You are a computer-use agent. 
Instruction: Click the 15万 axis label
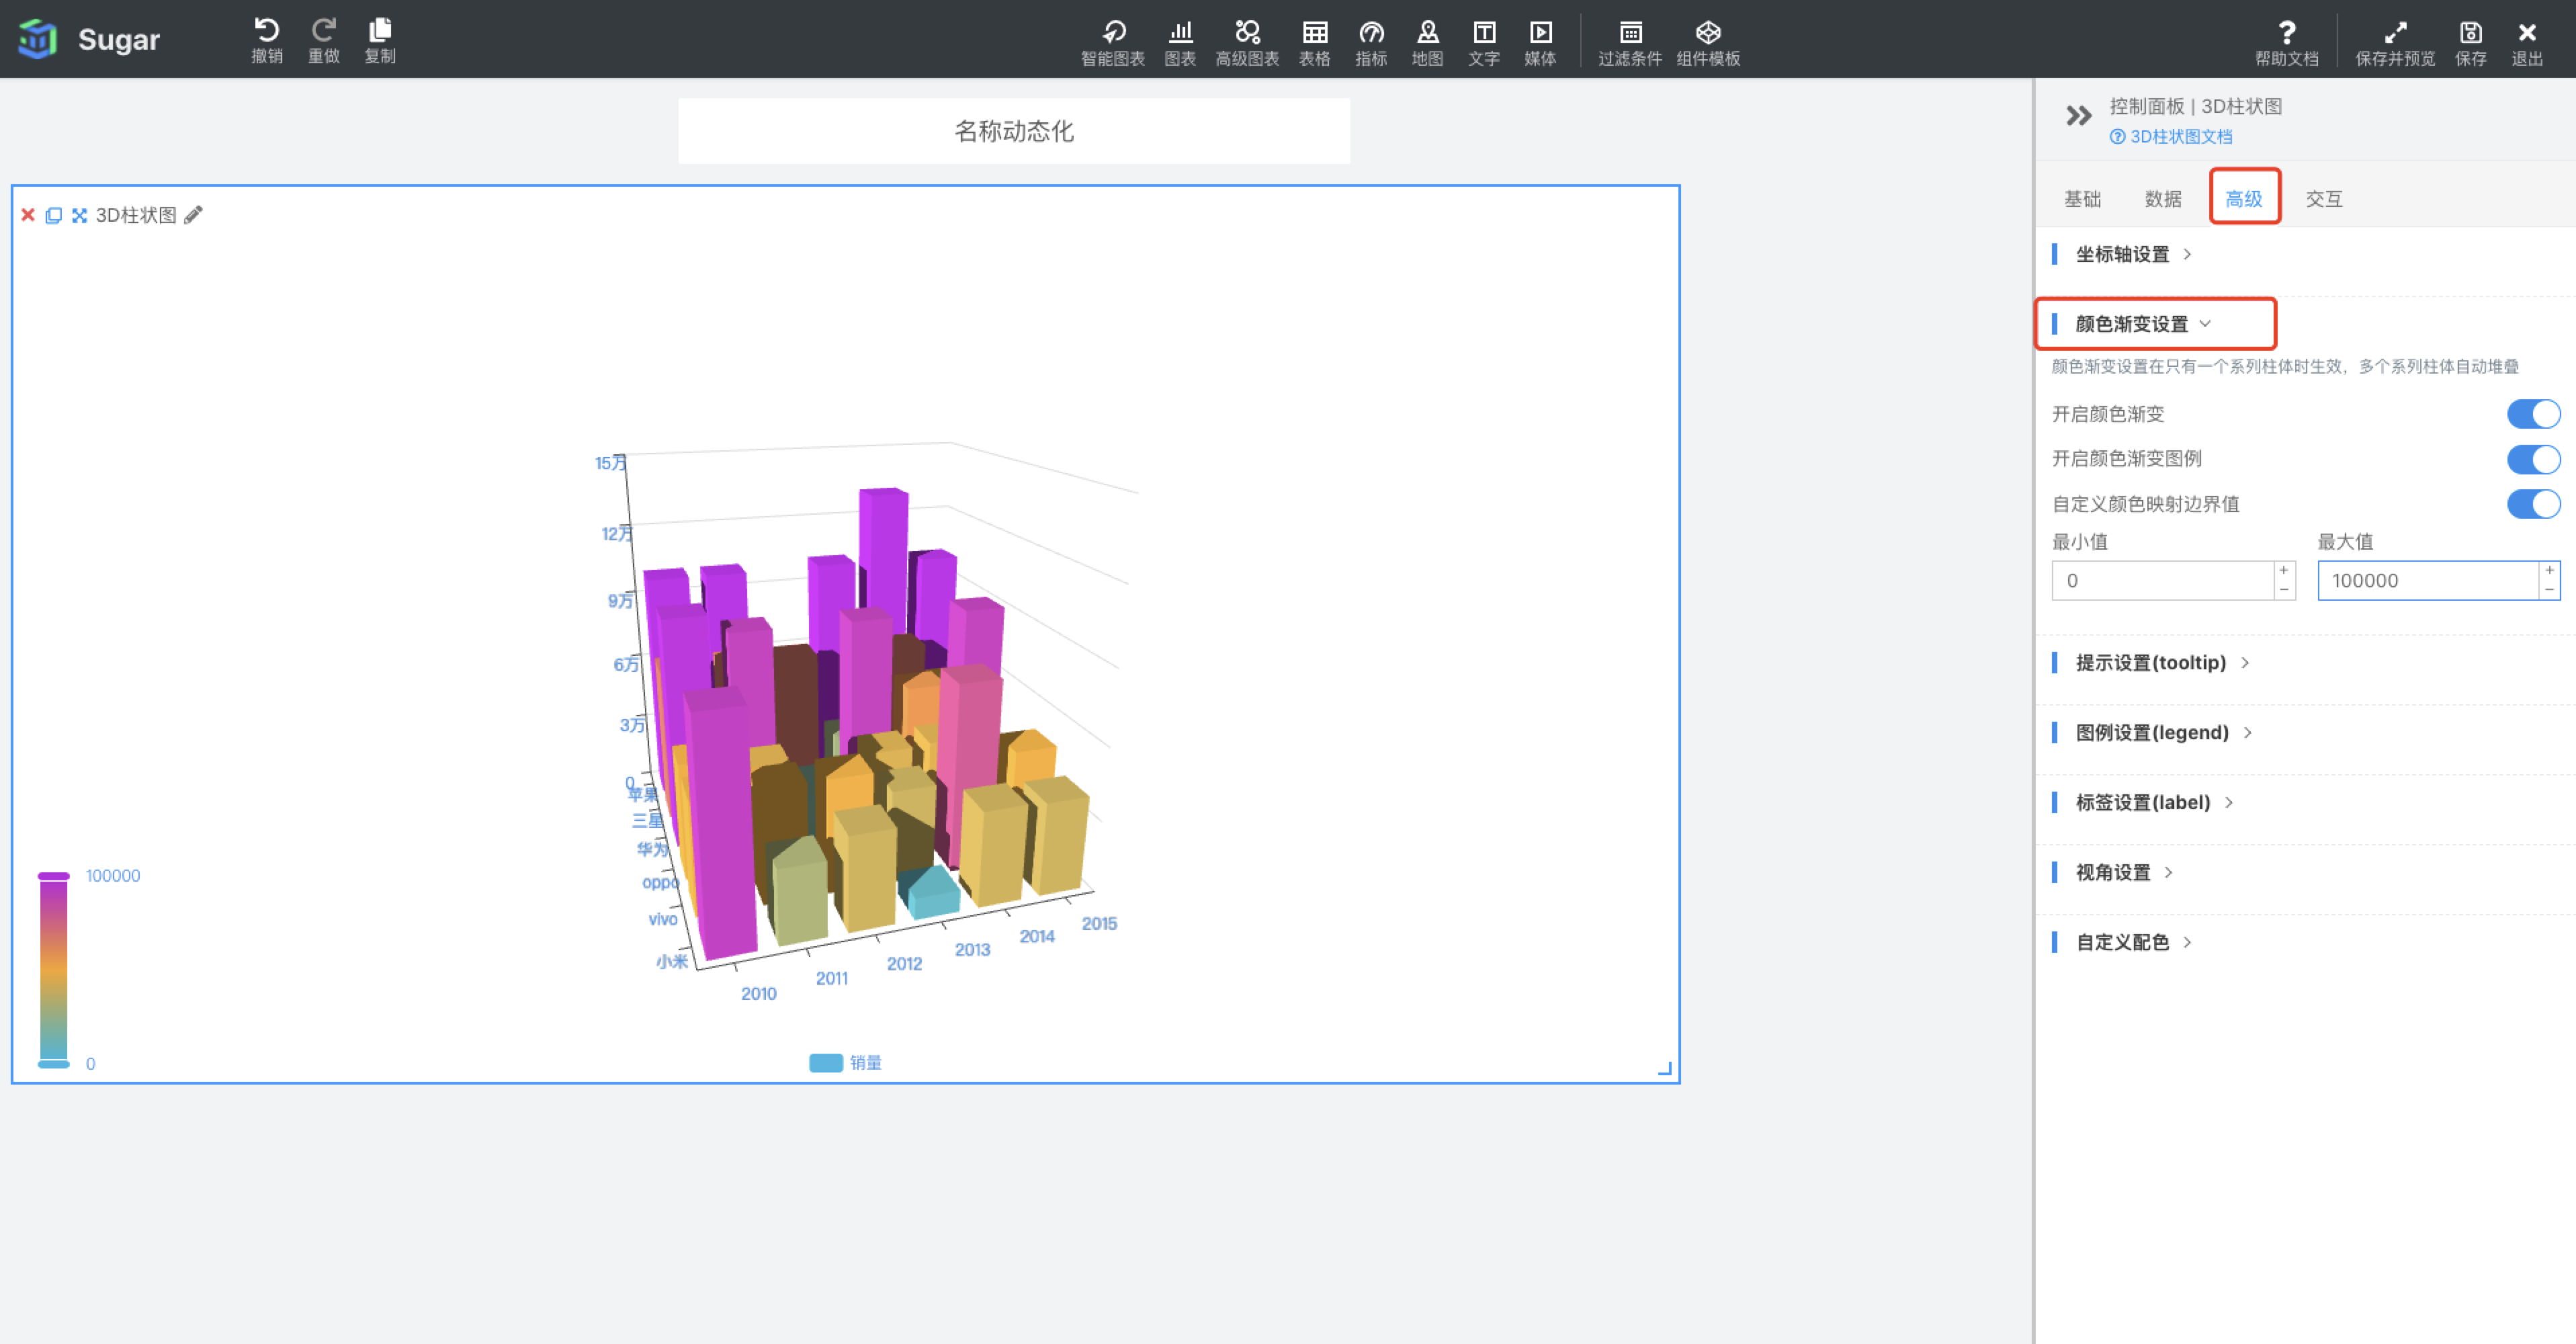coord(611,463)
